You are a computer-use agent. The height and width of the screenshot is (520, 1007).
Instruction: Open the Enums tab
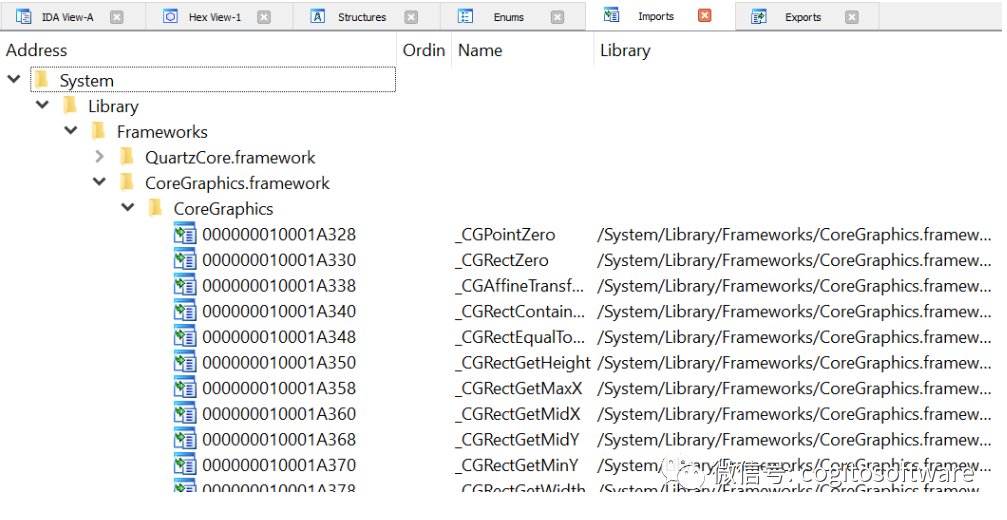[508, 17]
